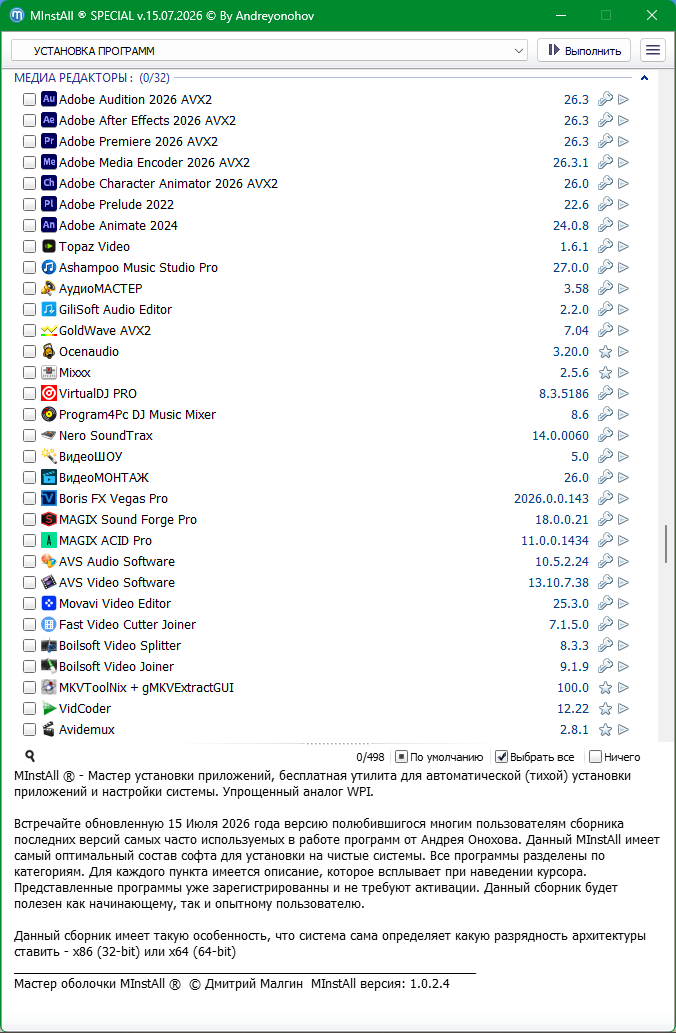
Task: Click the Выполнить button
Action: pos(584,51)
